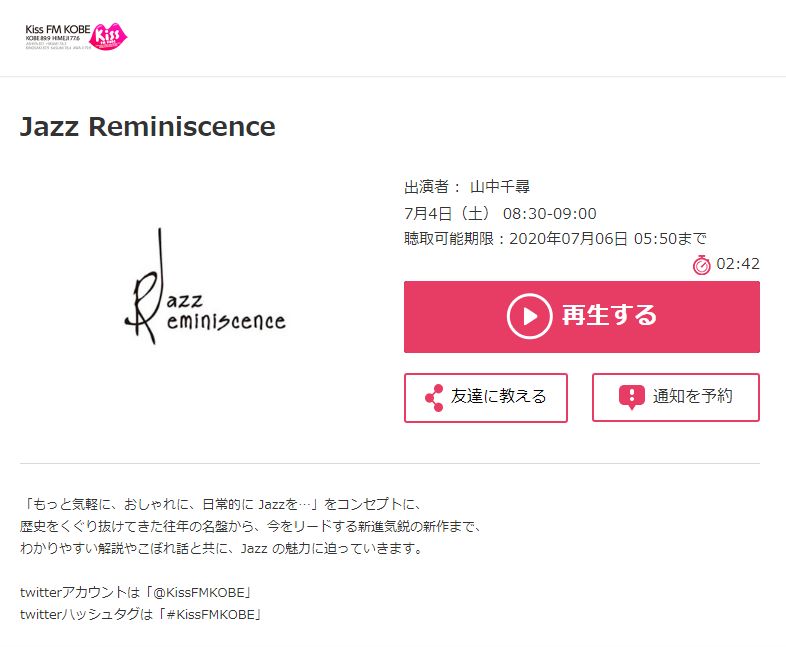Click the 7月4日（土）08:30-09:00 broadcast time

coord(500,213)
